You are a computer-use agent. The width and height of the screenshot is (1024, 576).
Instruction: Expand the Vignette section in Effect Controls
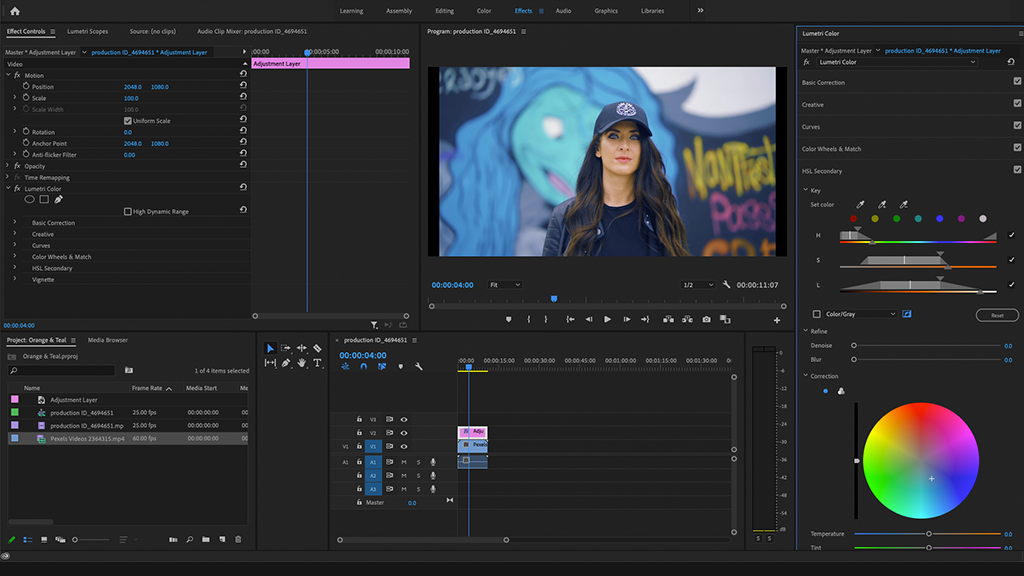point(15,279)
